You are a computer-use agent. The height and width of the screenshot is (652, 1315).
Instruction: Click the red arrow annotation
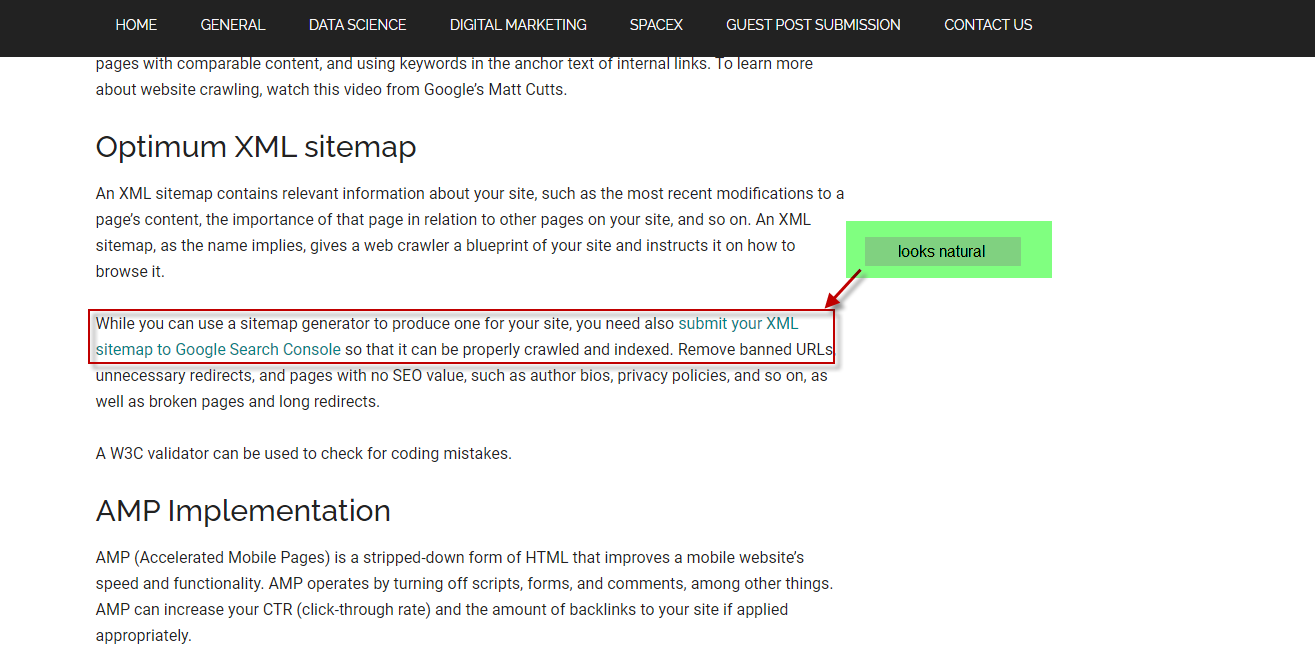click(842, 289)
